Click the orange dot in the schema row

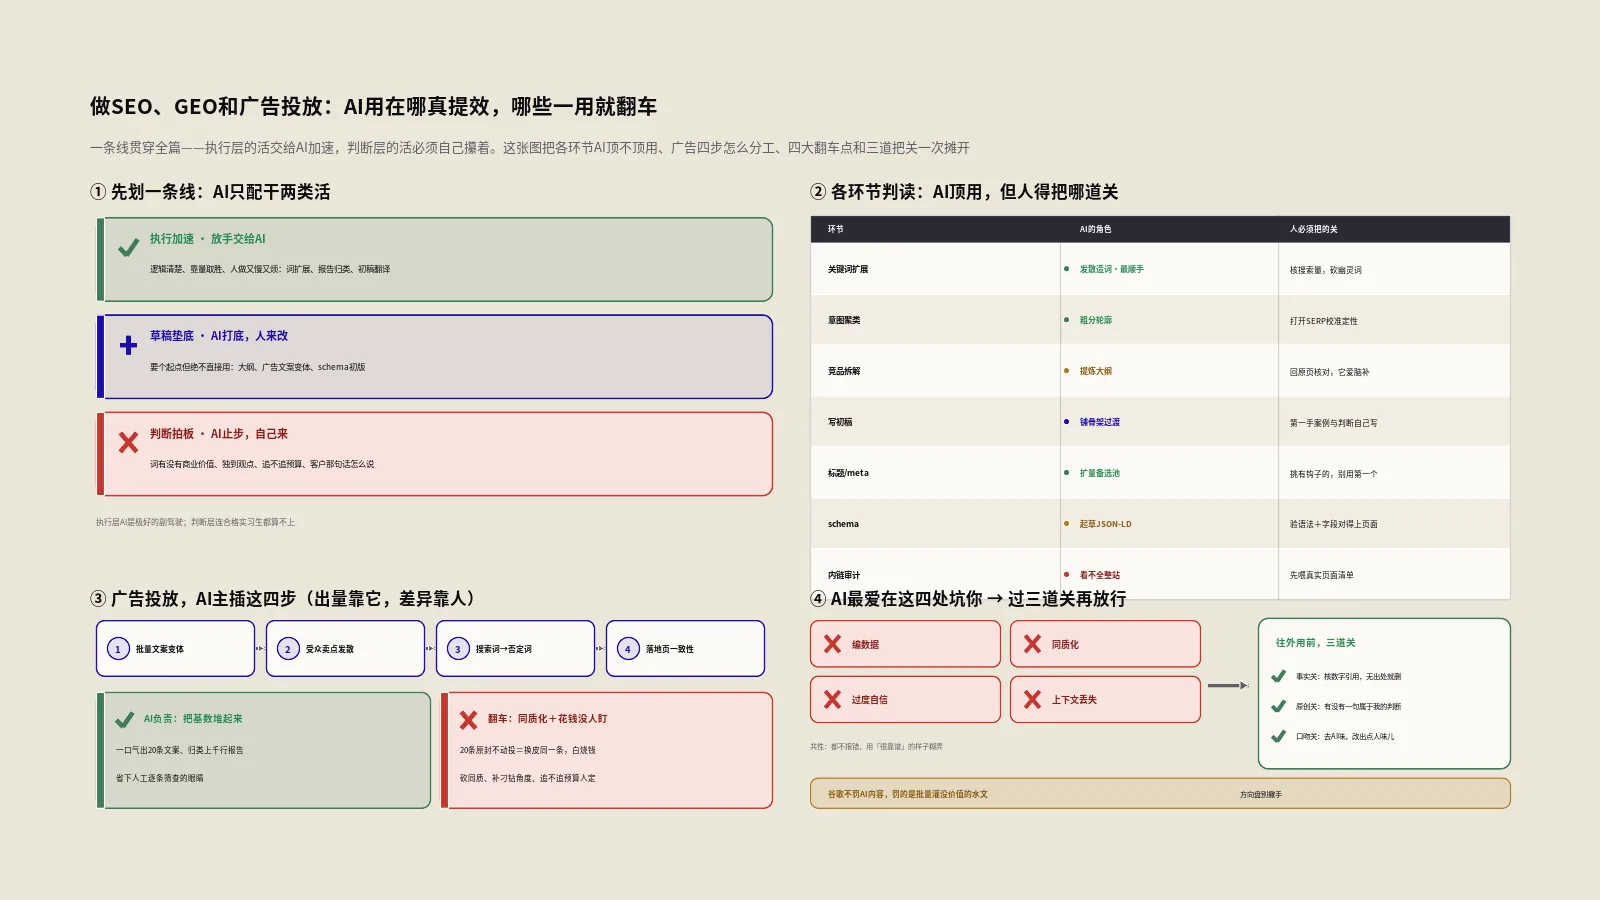(1067, 524)
